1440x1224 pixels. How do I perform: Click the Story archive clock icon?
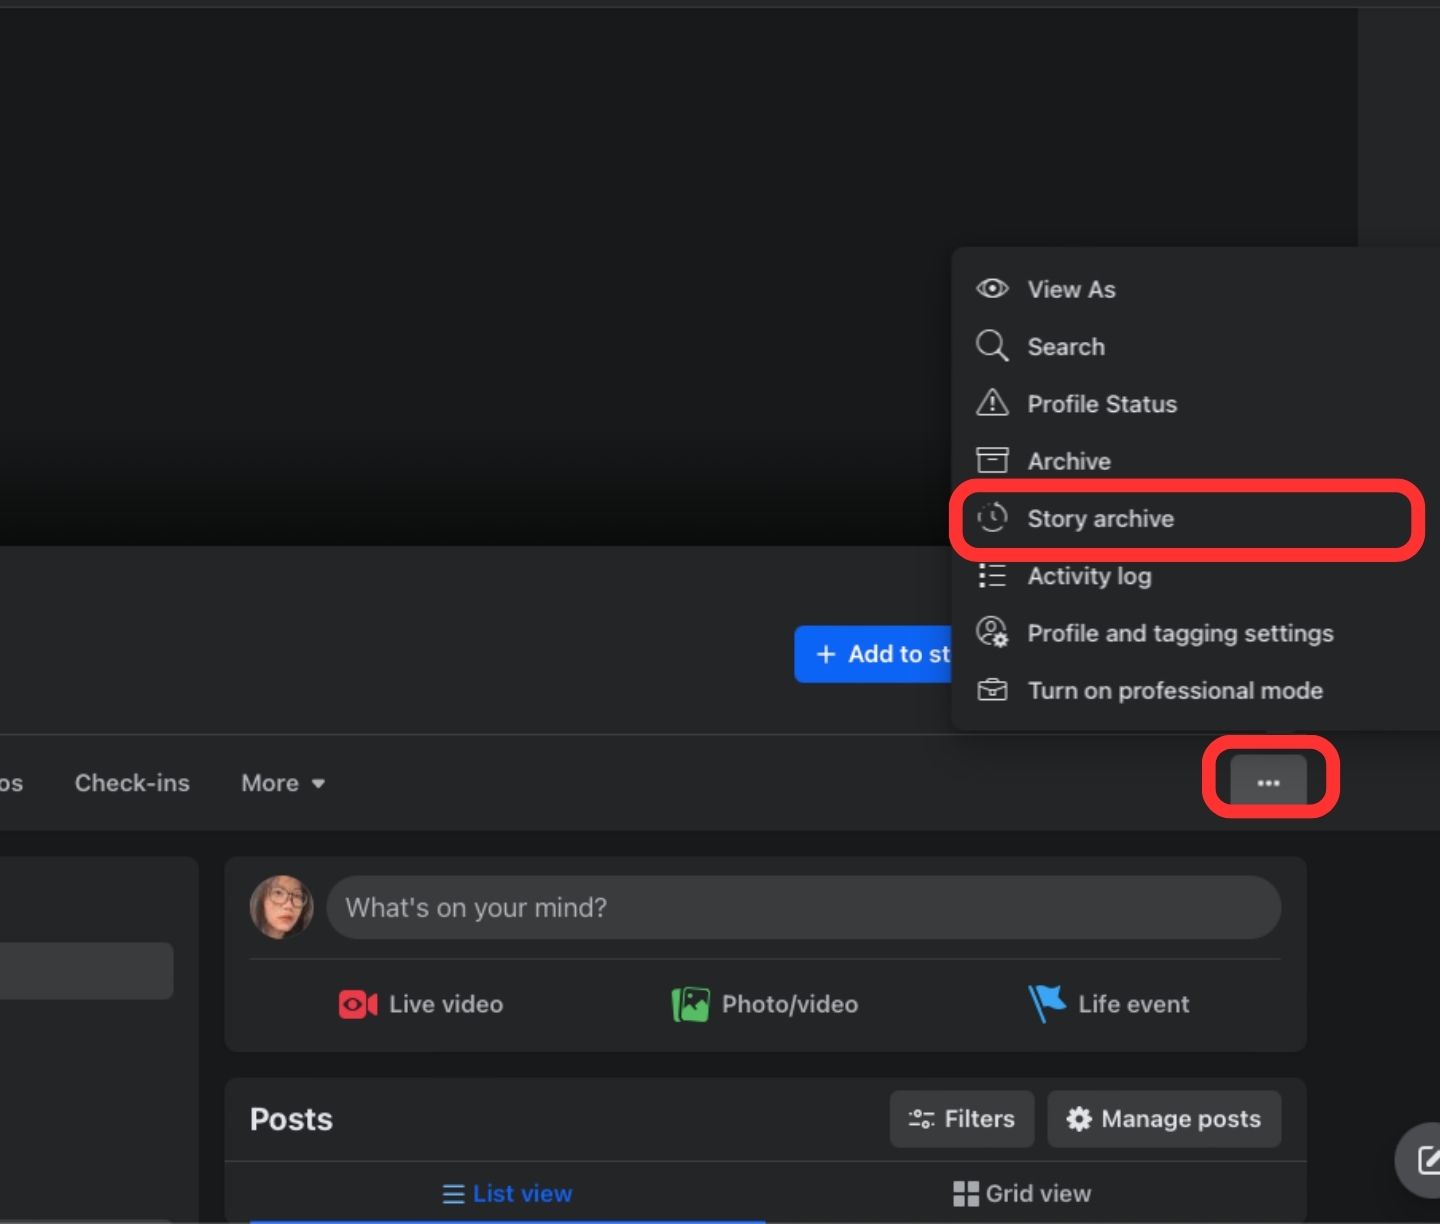tap(992, 518)
